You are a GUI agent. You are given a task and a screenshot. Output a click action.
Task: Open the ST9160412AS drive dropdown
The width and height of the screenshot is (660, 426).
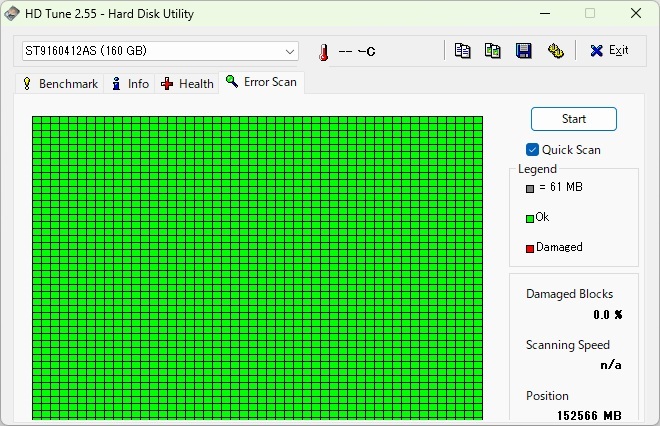click(160, 51)
